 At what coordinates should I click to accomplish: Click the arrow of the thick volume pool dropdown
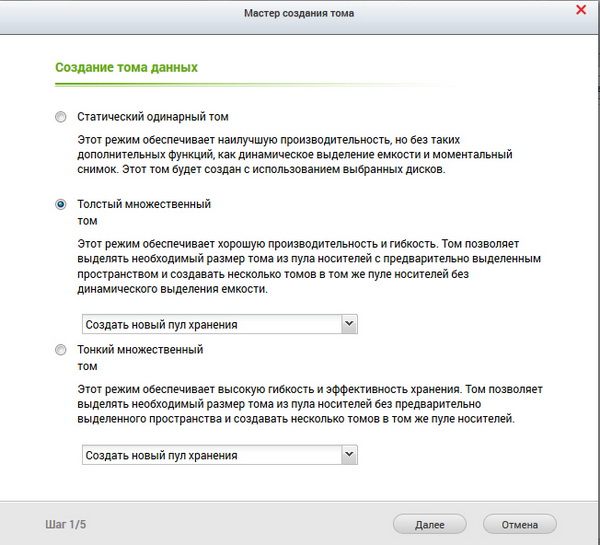348,324
